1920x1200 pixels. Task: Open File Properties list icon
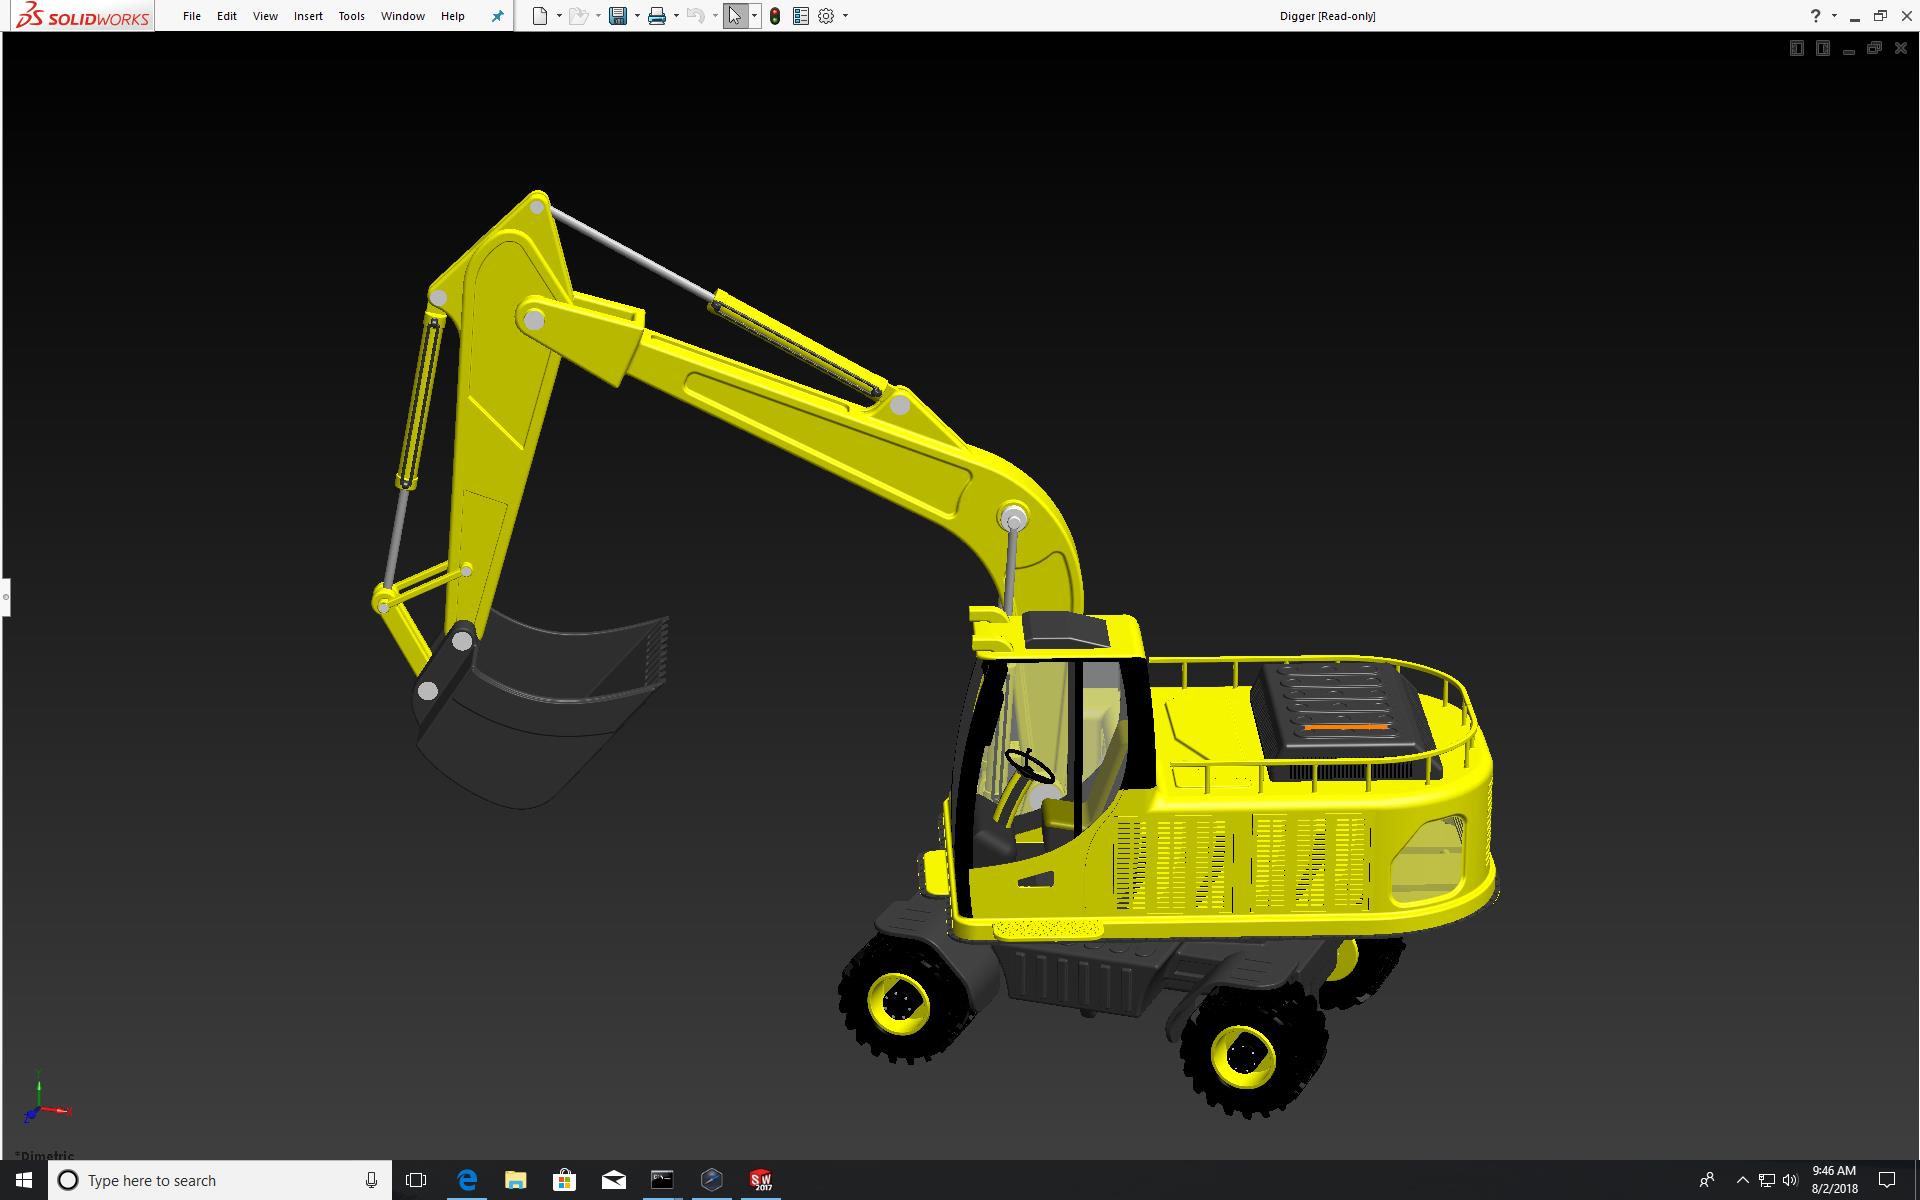click(x=801, y=16)
